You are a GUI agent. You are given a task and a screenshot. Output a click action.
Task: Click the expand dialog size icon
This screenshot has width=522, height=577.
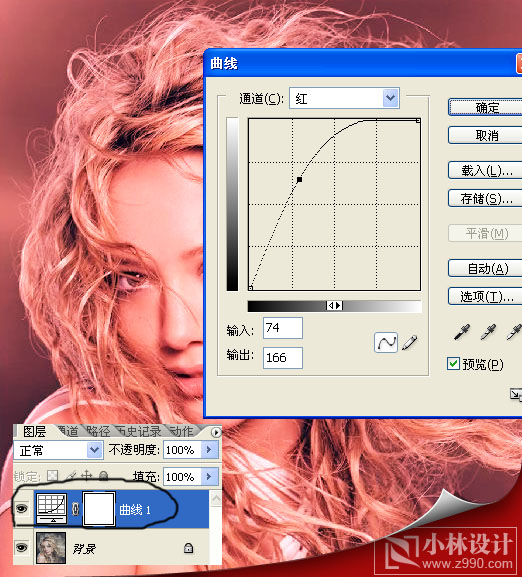516,394
